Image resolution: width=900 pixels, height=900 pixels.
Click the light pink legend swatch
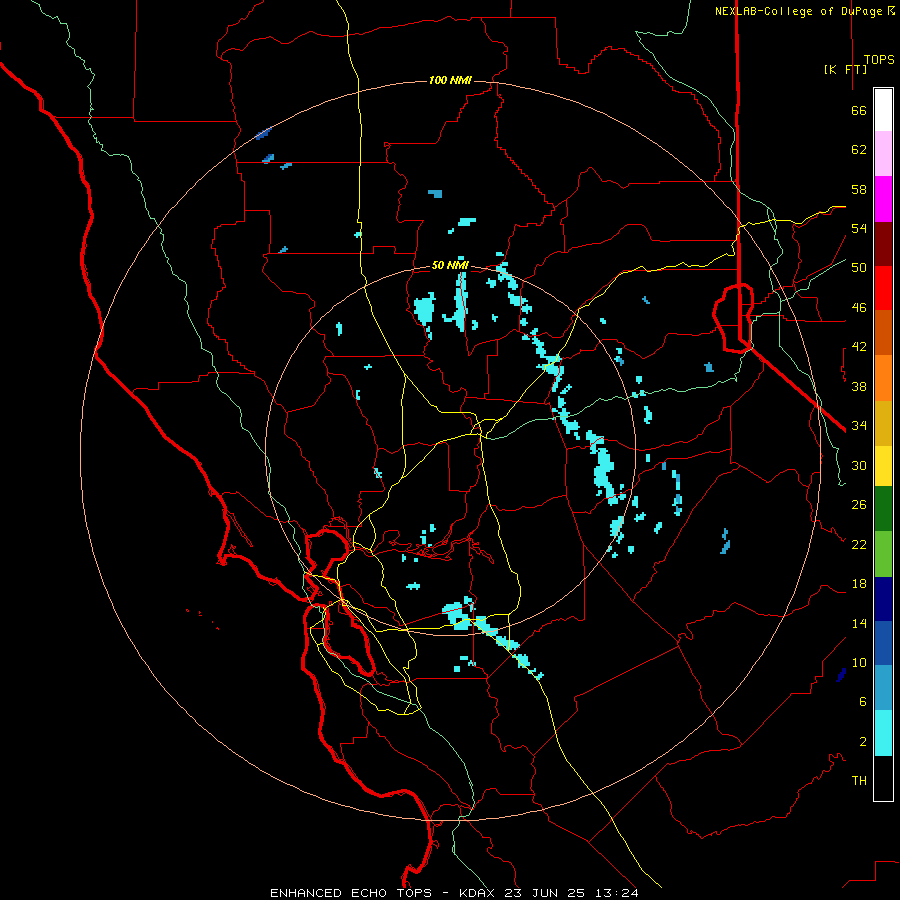point(883,153)
